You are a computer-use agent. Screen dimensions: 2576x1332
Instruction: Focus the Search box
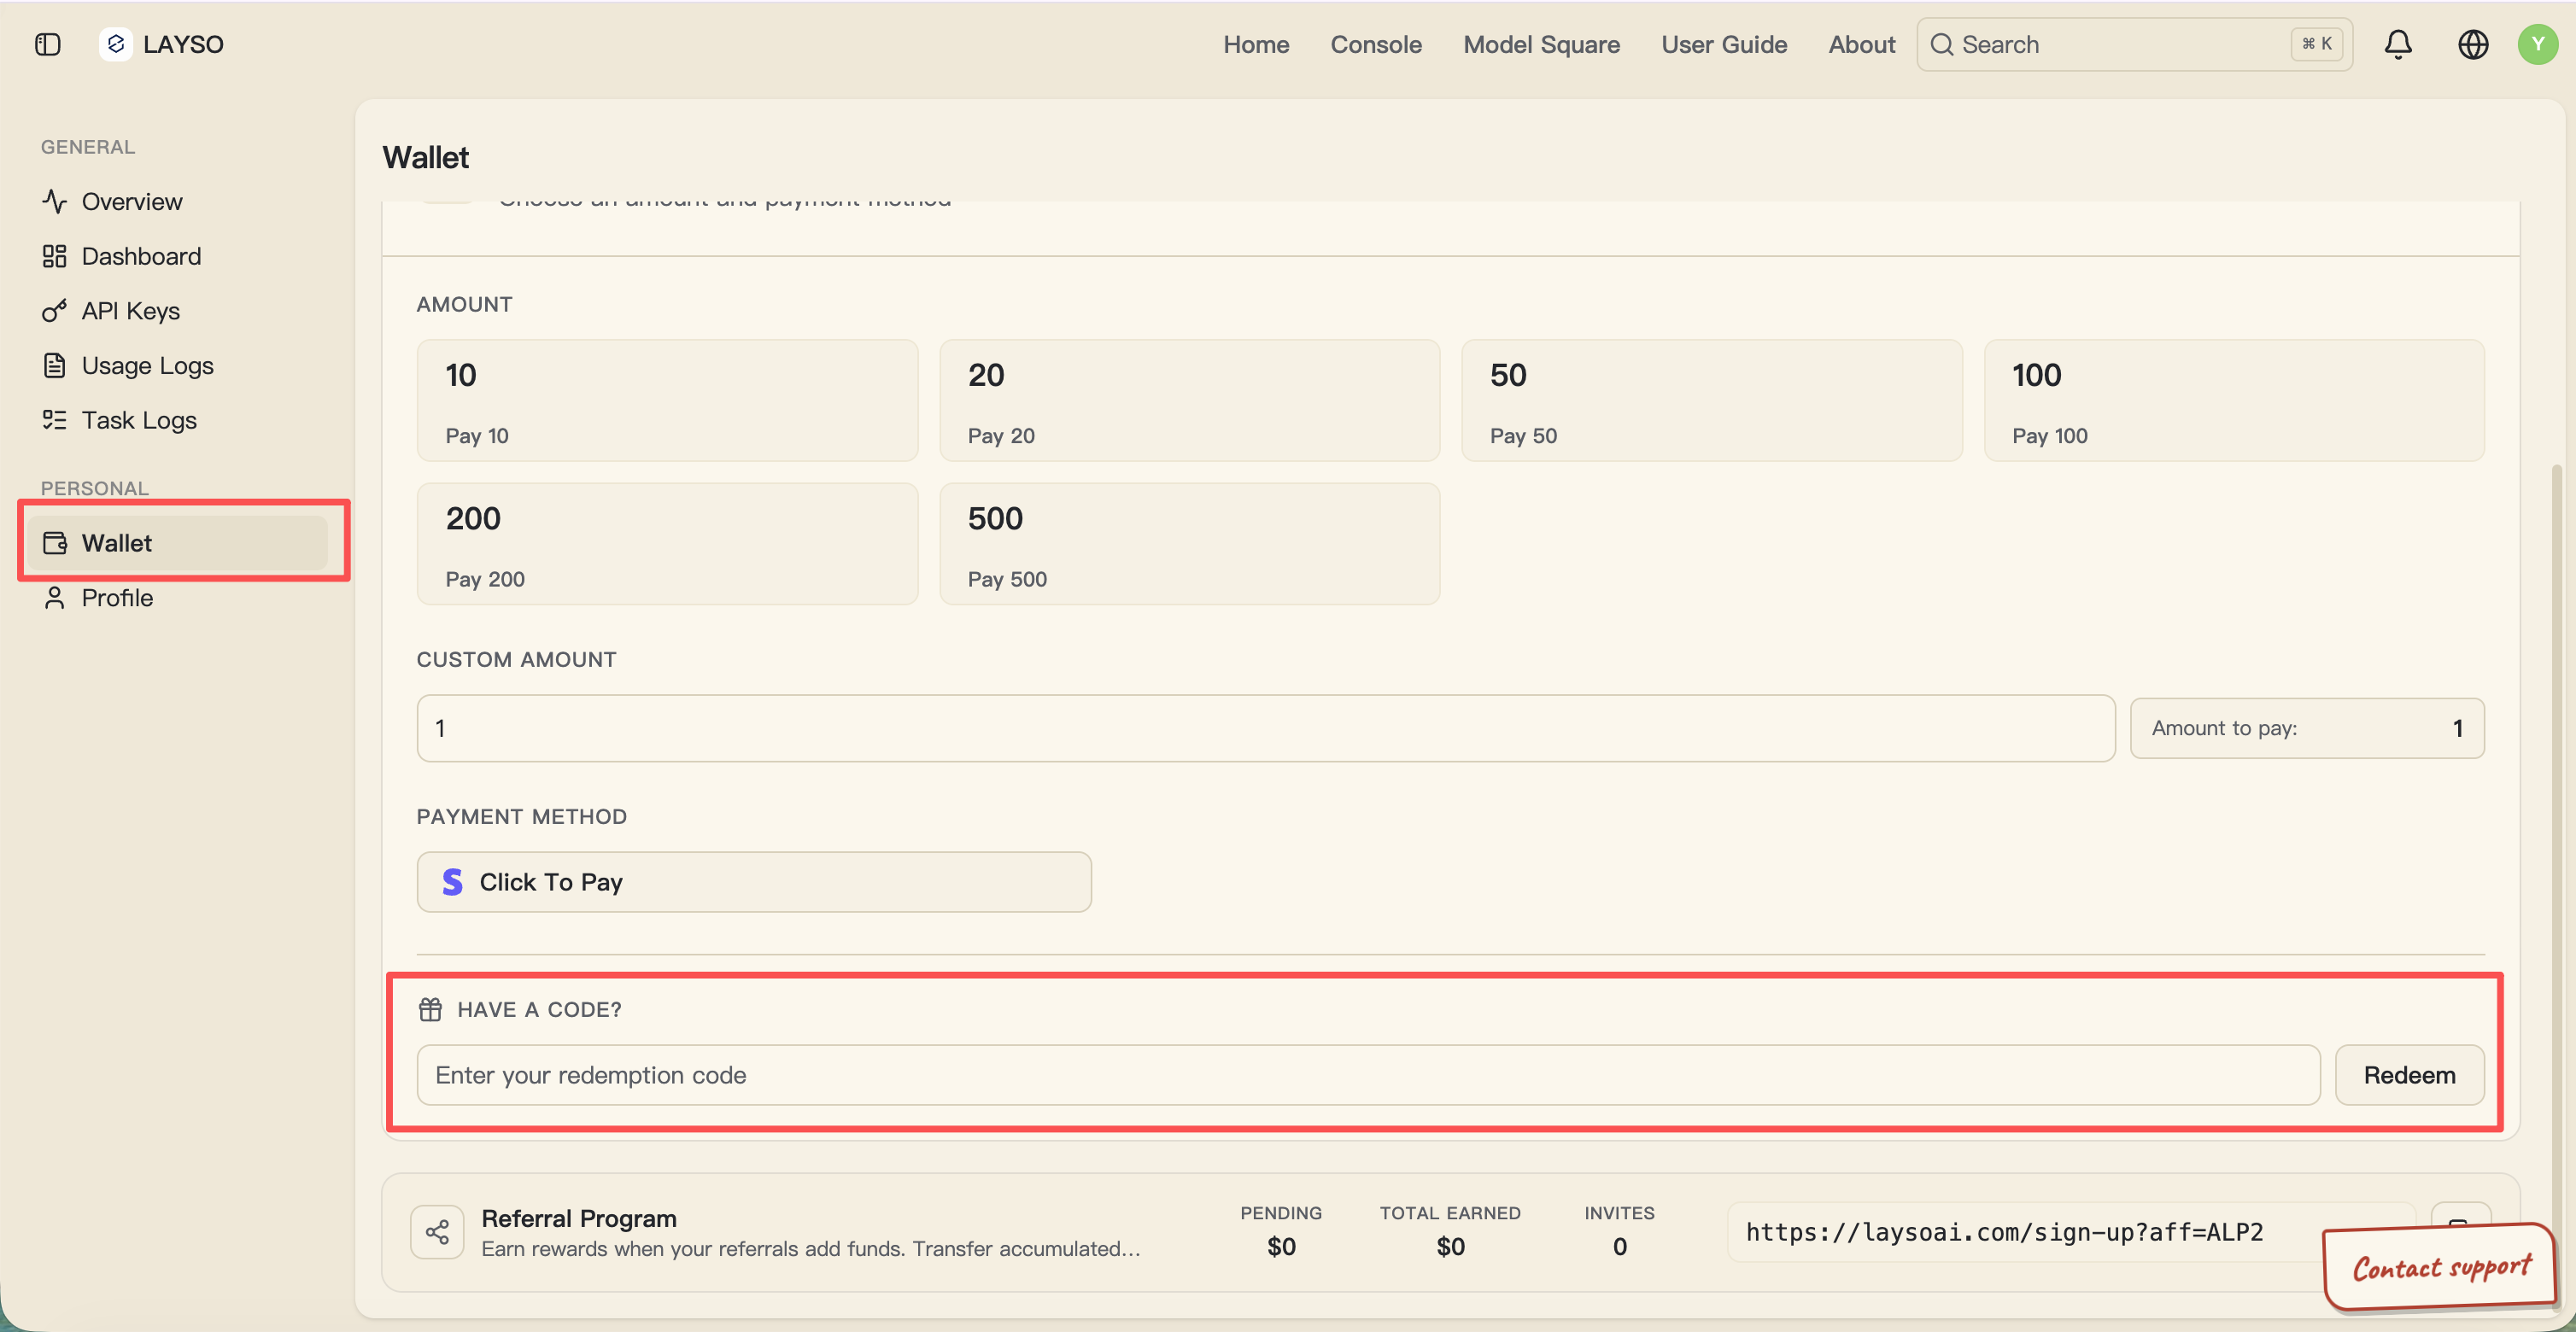click(2134, 44)
